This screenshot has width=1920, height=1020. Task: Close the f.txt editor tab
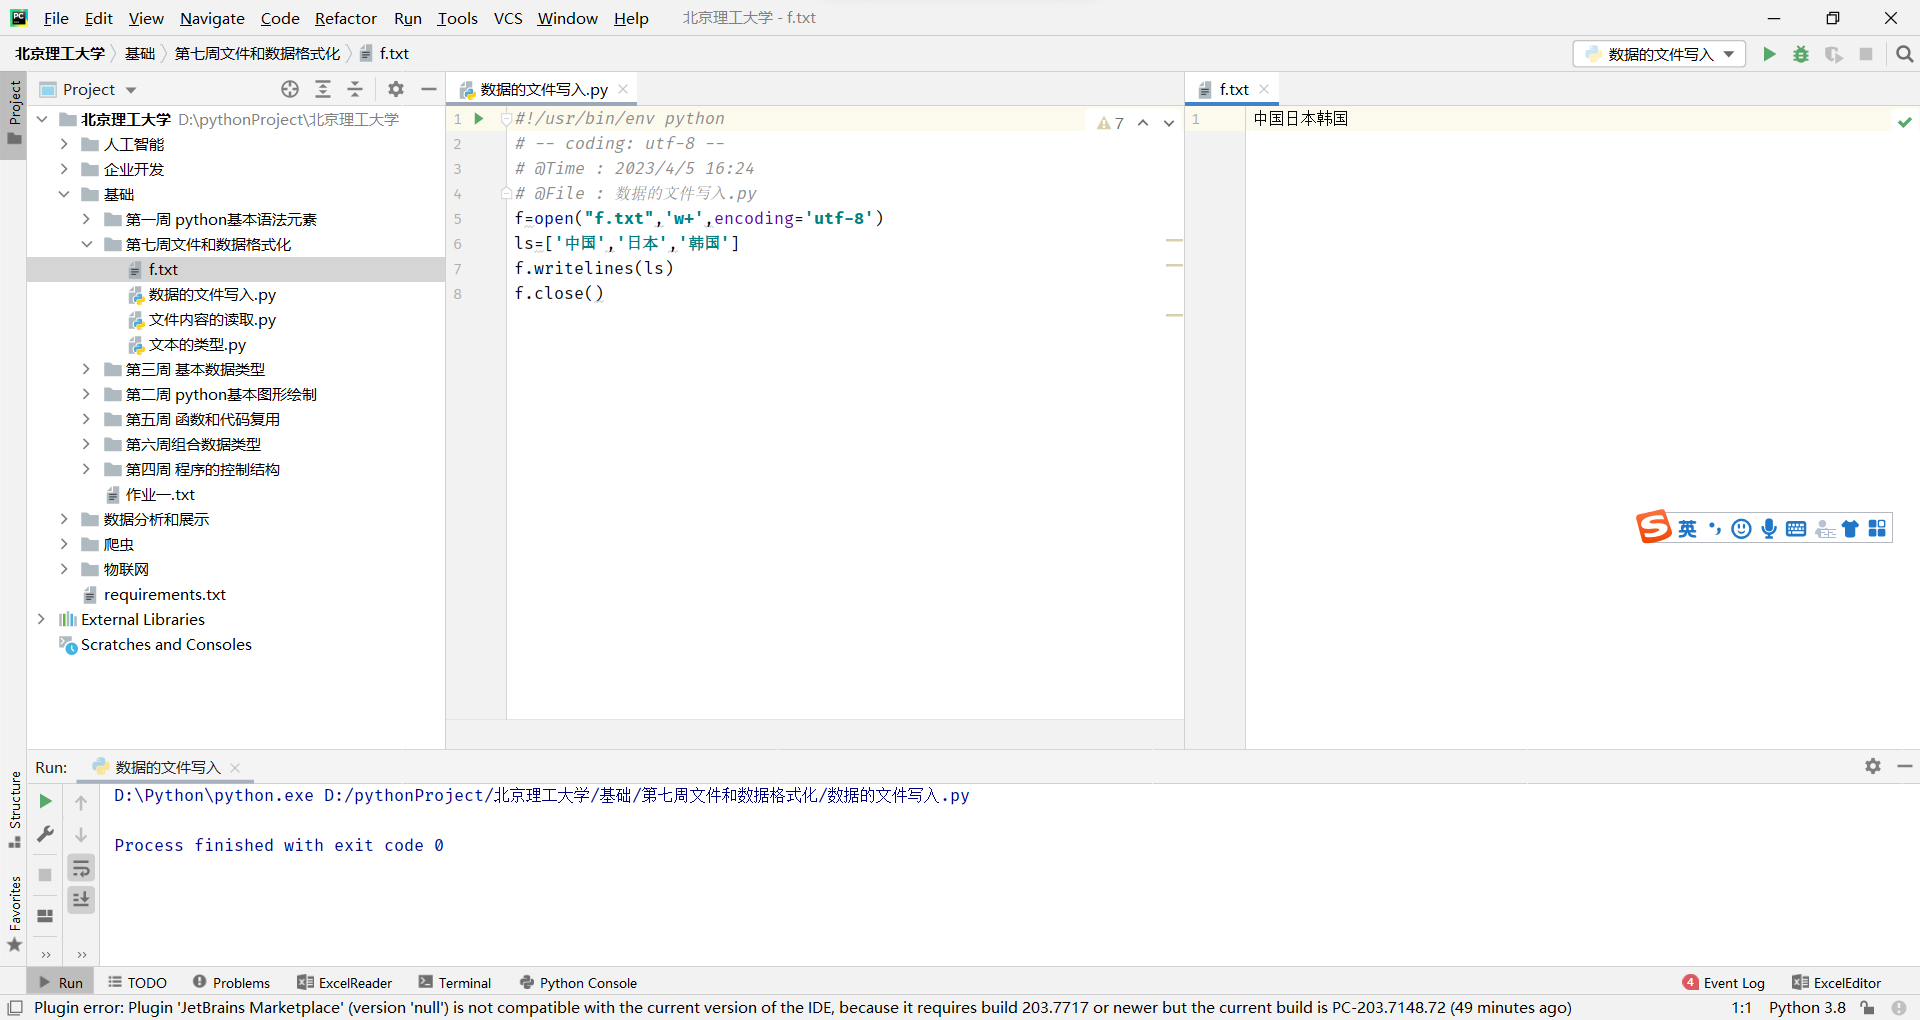coord(1264,89)
